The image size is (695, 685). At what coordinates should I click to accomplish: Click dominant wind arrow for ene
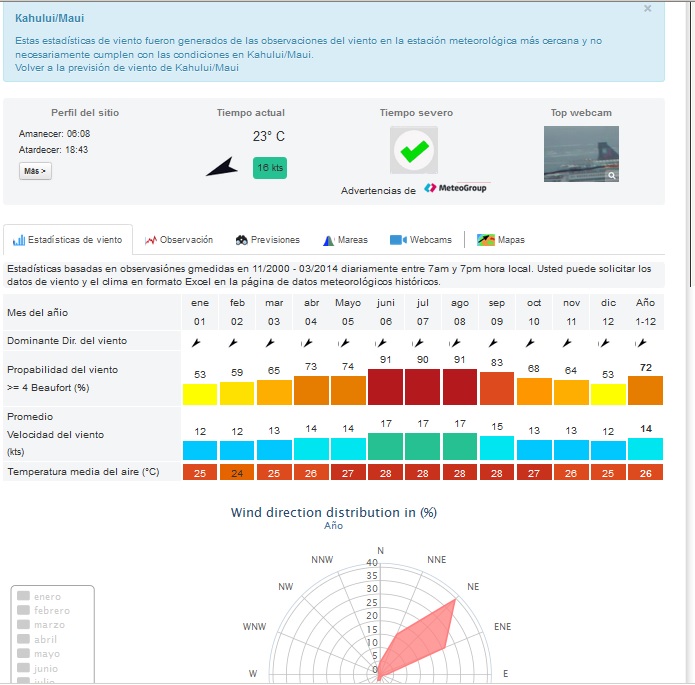[x=195, y=343]
